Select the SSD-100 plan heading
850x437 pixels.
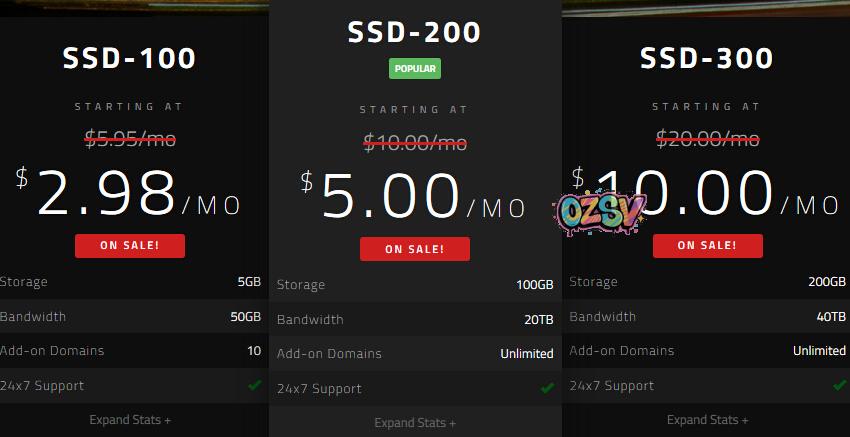130,58
